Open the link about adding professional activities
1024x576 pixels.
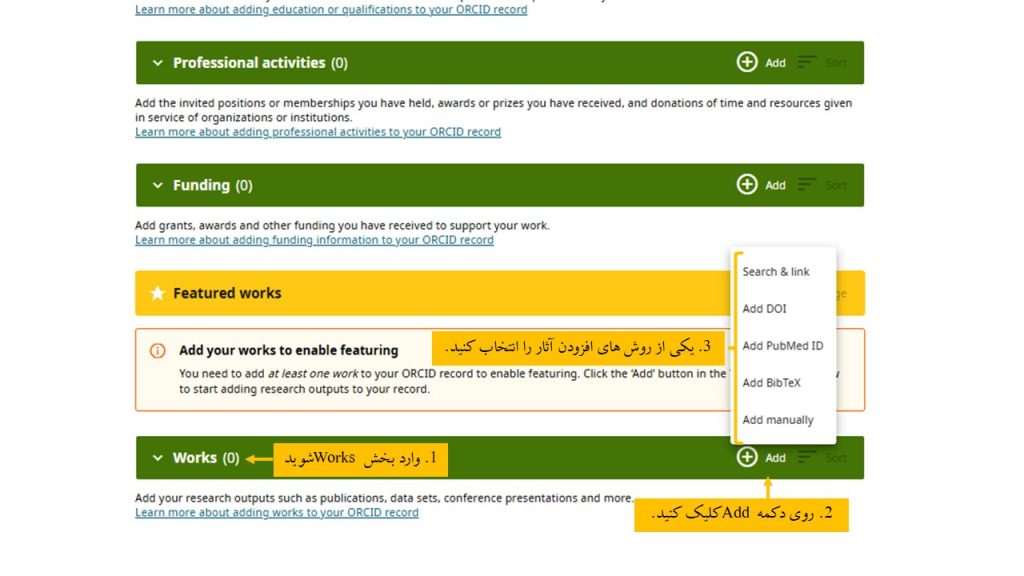318,131
